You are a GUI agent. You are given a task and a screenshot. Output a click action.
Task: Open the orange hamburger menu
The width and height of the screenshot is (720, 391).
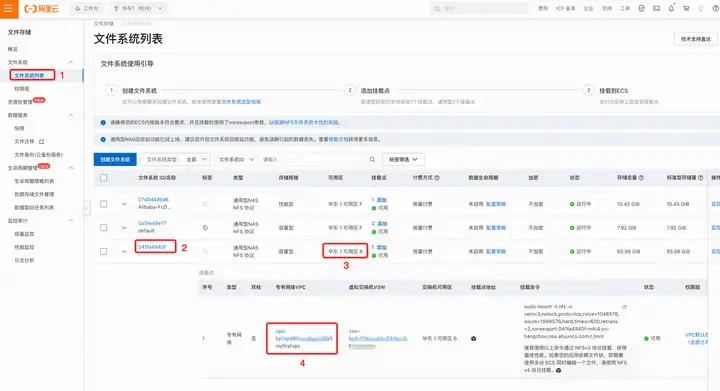(8, 9)
